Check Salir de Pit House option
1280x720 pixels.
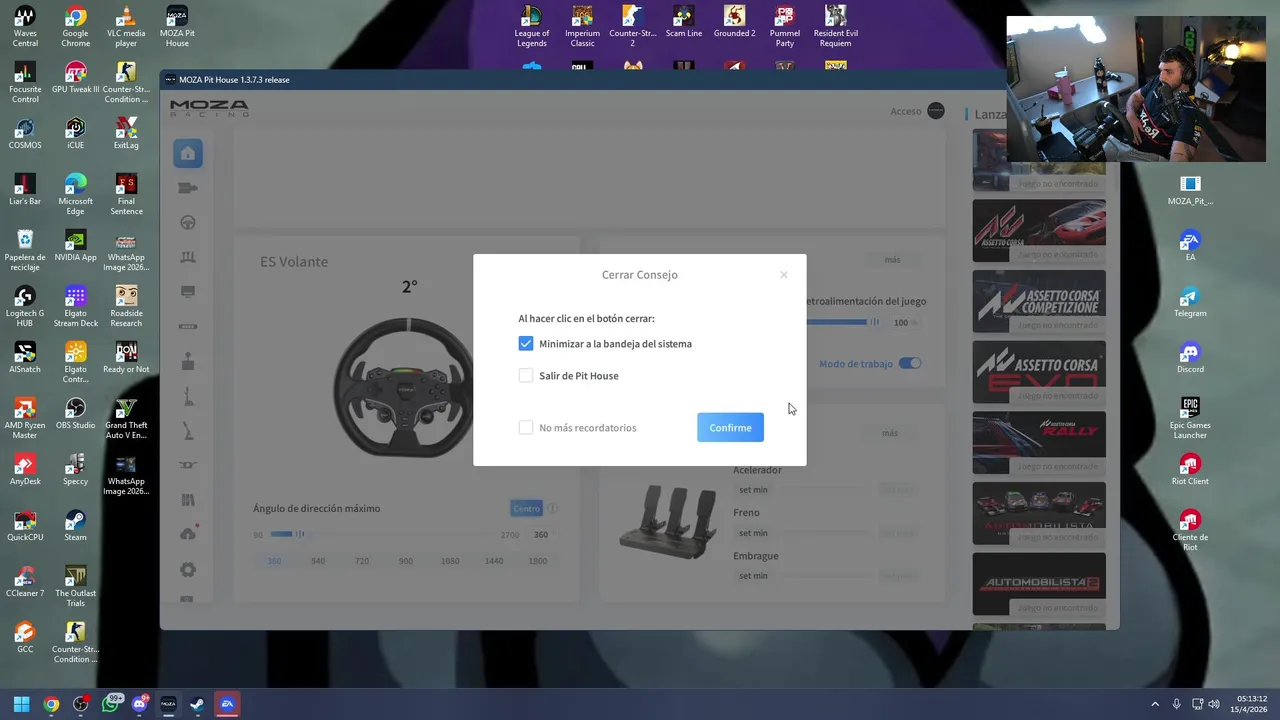pyautogui.click(x=526, y=376)
